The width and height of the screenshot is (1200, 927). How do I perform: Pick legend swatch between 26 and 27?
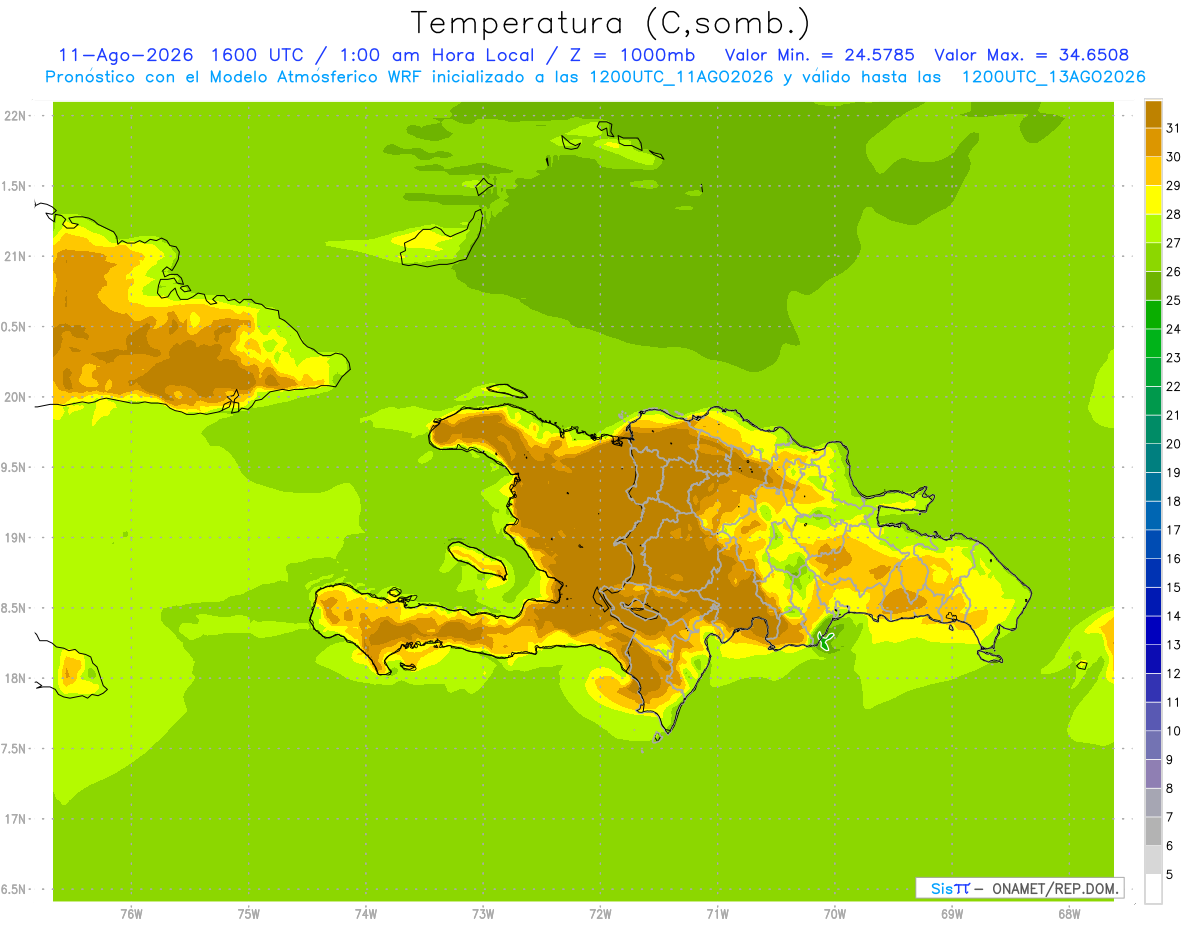pos(1153,257)
